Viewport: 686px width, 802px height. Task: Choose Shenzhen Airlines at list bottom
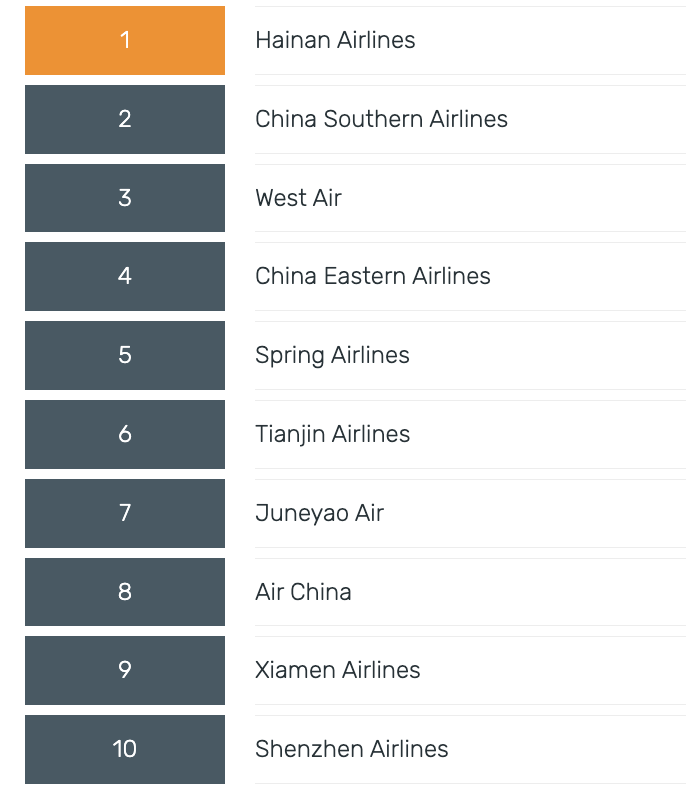click(351, 749)
